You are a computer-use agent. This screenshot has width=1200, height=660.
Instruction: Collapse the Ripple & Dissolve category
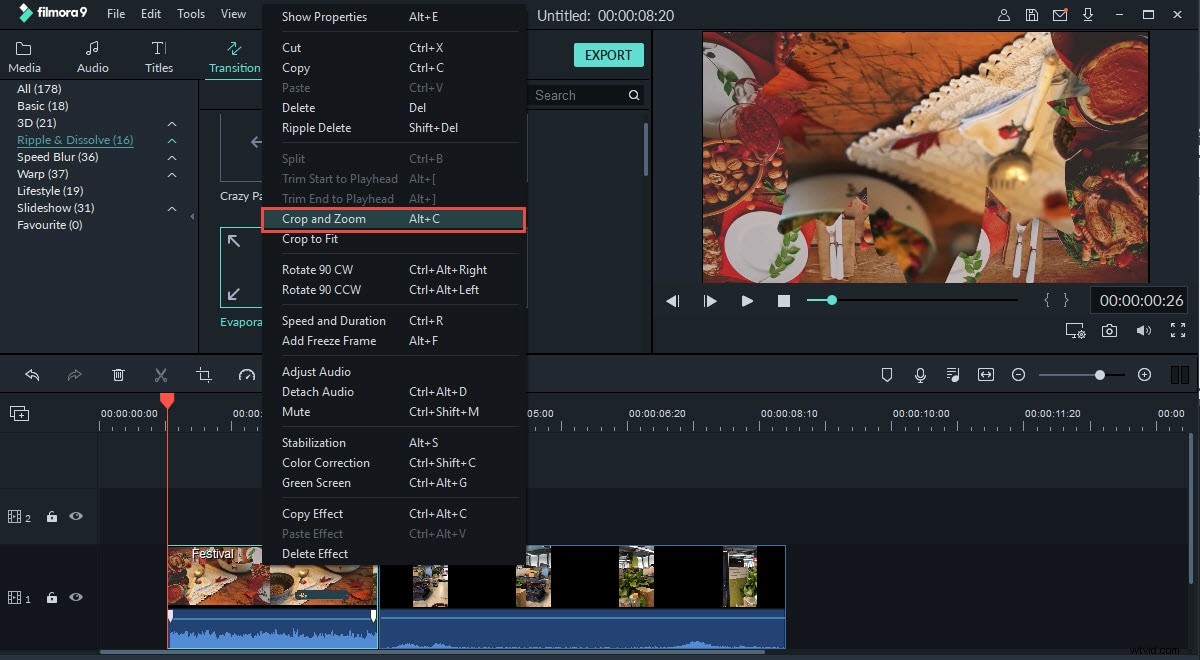(171, 140)
